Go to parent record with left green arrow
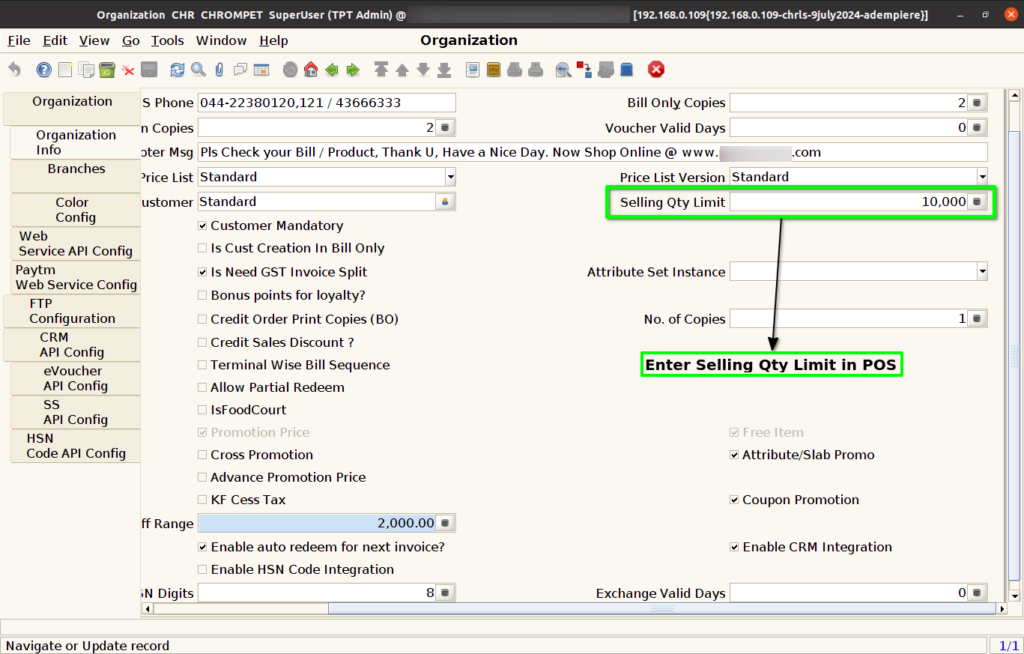Viewport: 1024px width, 654px height. click(x=332, y=69)
